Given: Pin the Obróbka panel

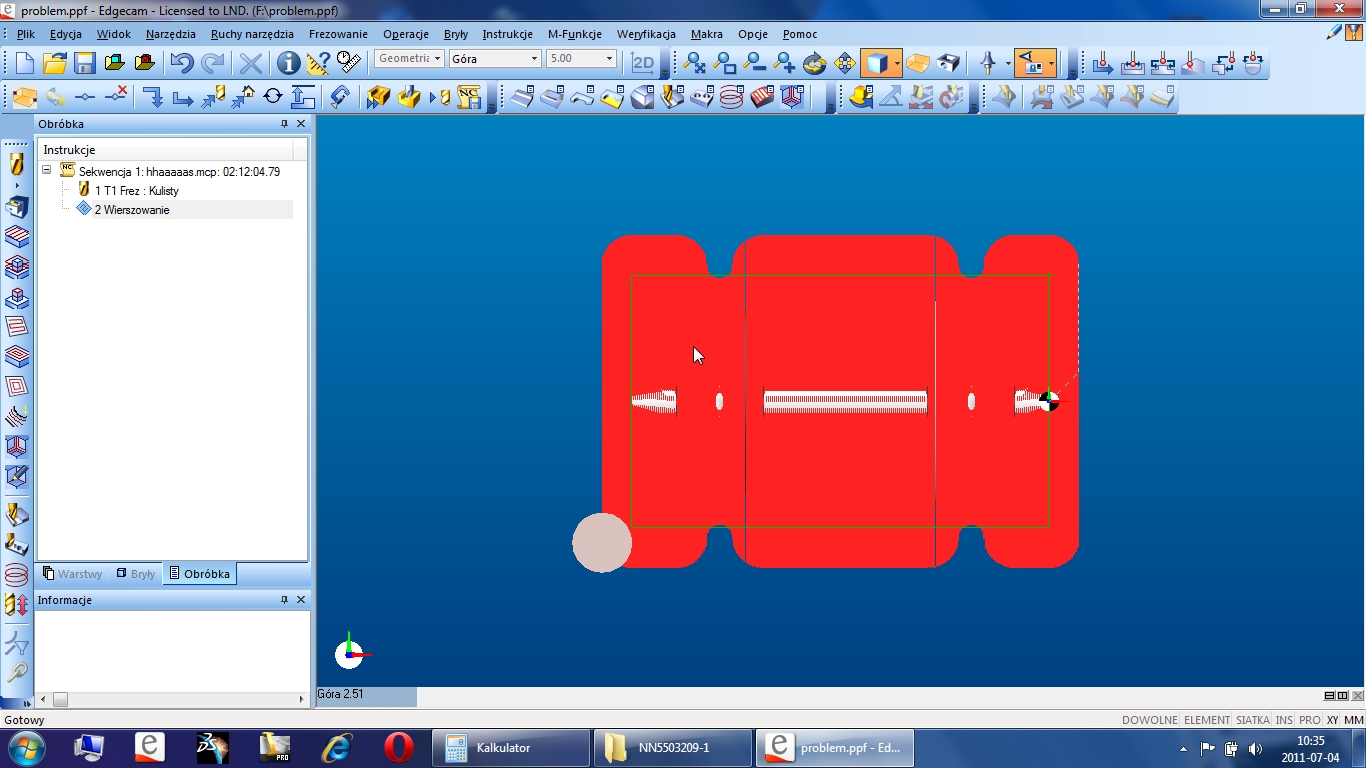Looking at the screenshot, I should [x=284, y=124].
